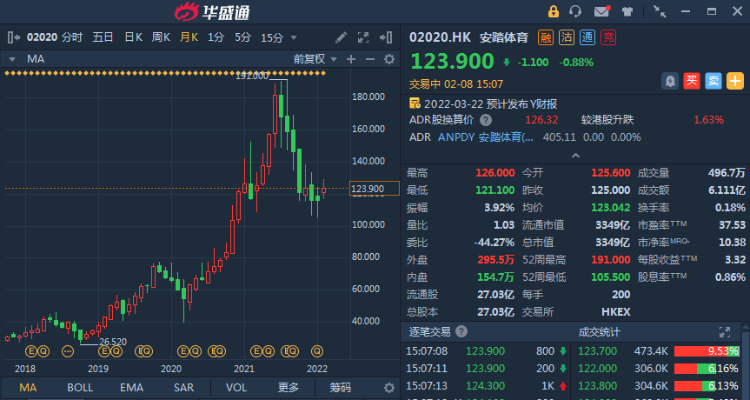Open chart settings gear near 前复权
The height and width of the screenshot is (400, 750).
pos(389,59)
